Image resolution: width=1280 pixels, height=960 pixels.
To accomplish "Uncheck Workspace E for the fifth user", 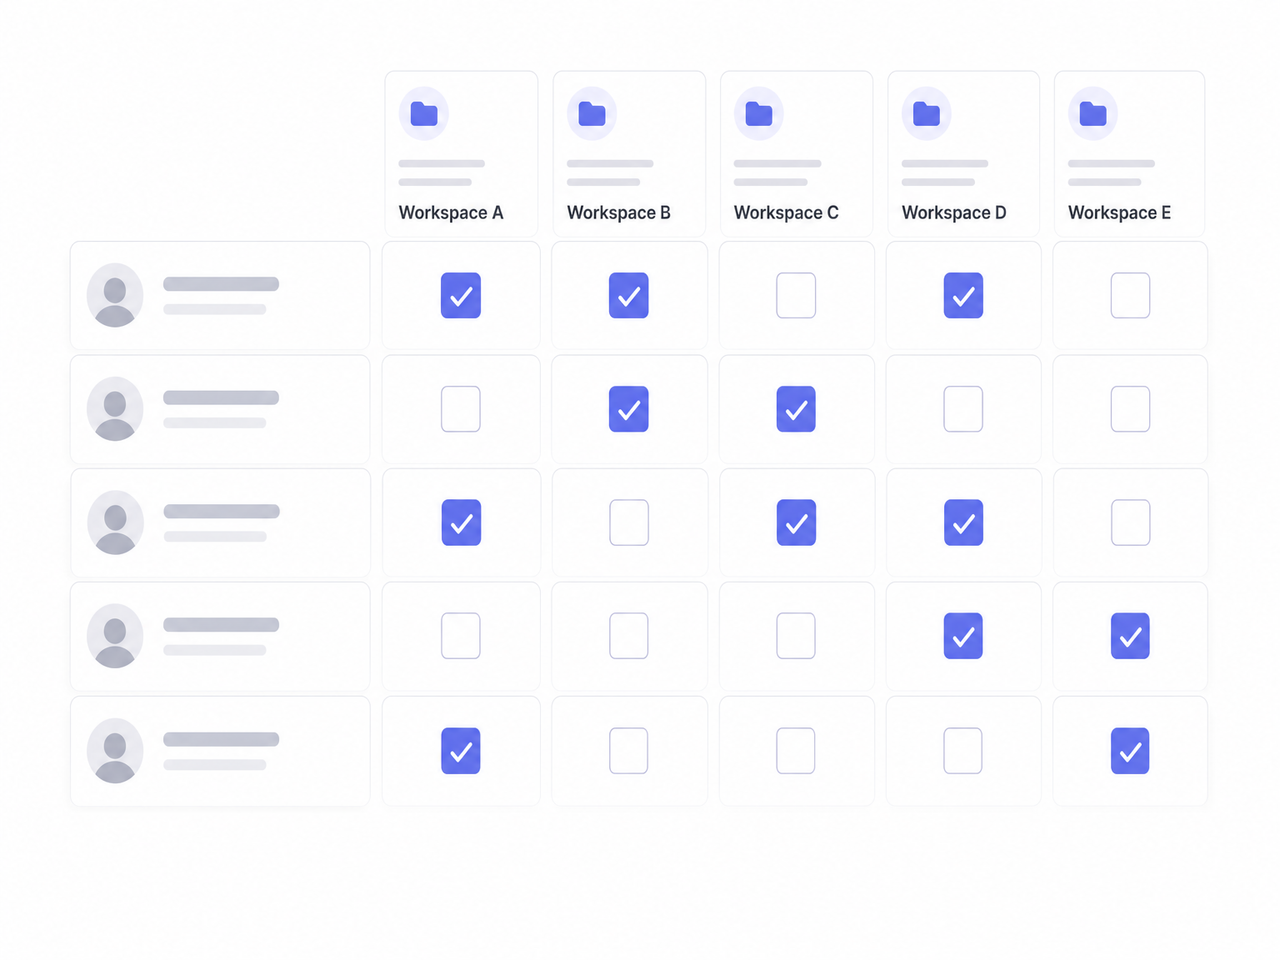I will pos(1130,750).
